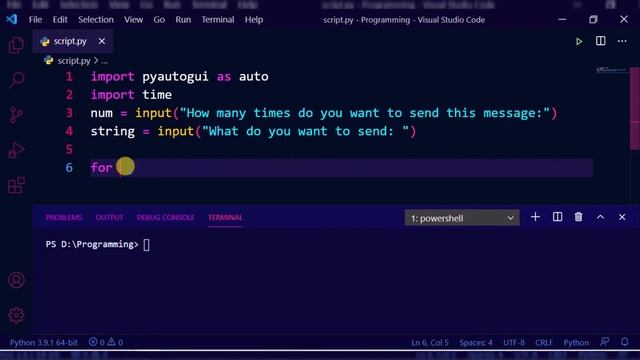The width and height of the screenshot is (640, 360).
Task: Open the Explorer view in activity bar
Action: pyautogui.click(x=16, y=45)
